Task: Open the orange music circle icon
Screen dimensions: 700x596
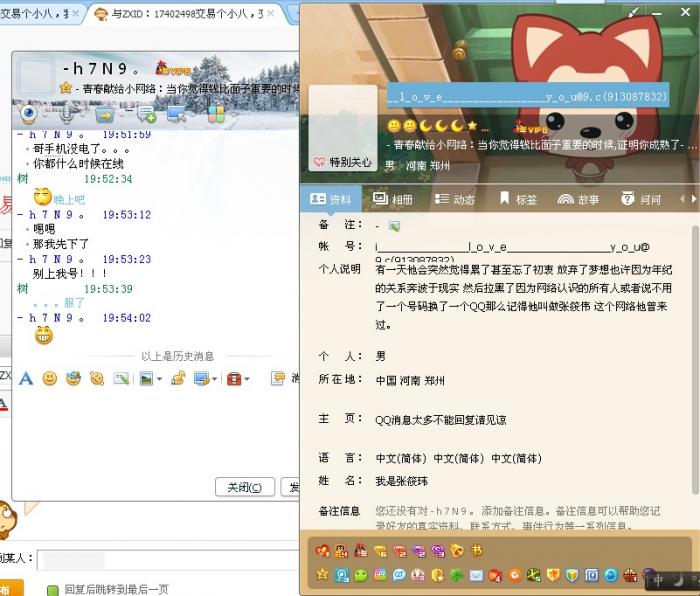Action: 515,575
